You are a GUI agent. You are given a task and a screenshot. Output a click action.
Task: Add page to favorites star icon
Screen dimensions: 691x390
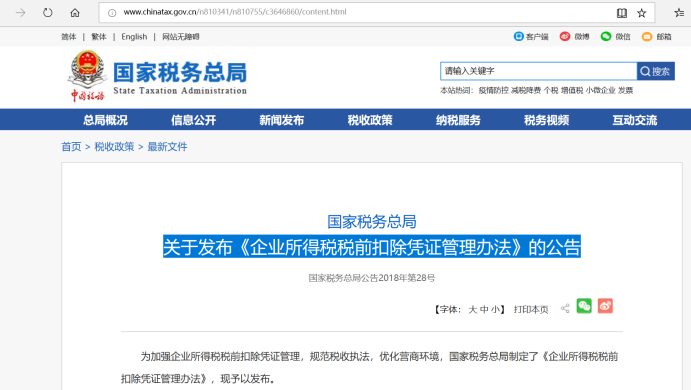642,13
